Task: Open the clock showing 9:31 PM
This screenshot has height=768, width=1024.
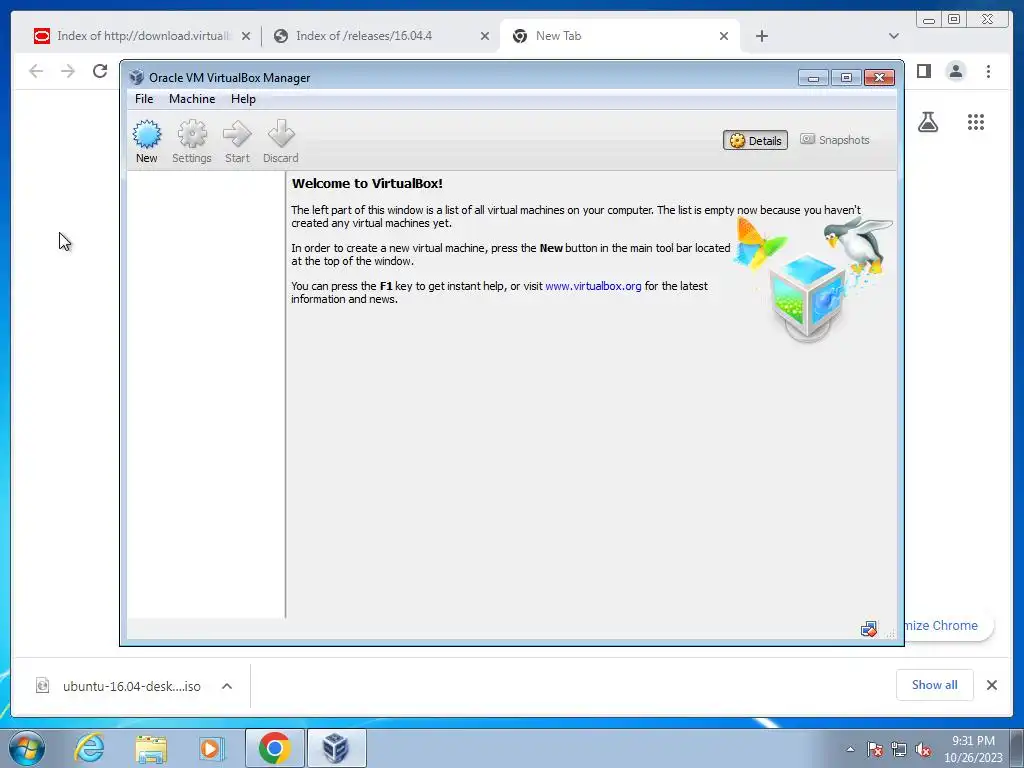Action: pos(973,749)
